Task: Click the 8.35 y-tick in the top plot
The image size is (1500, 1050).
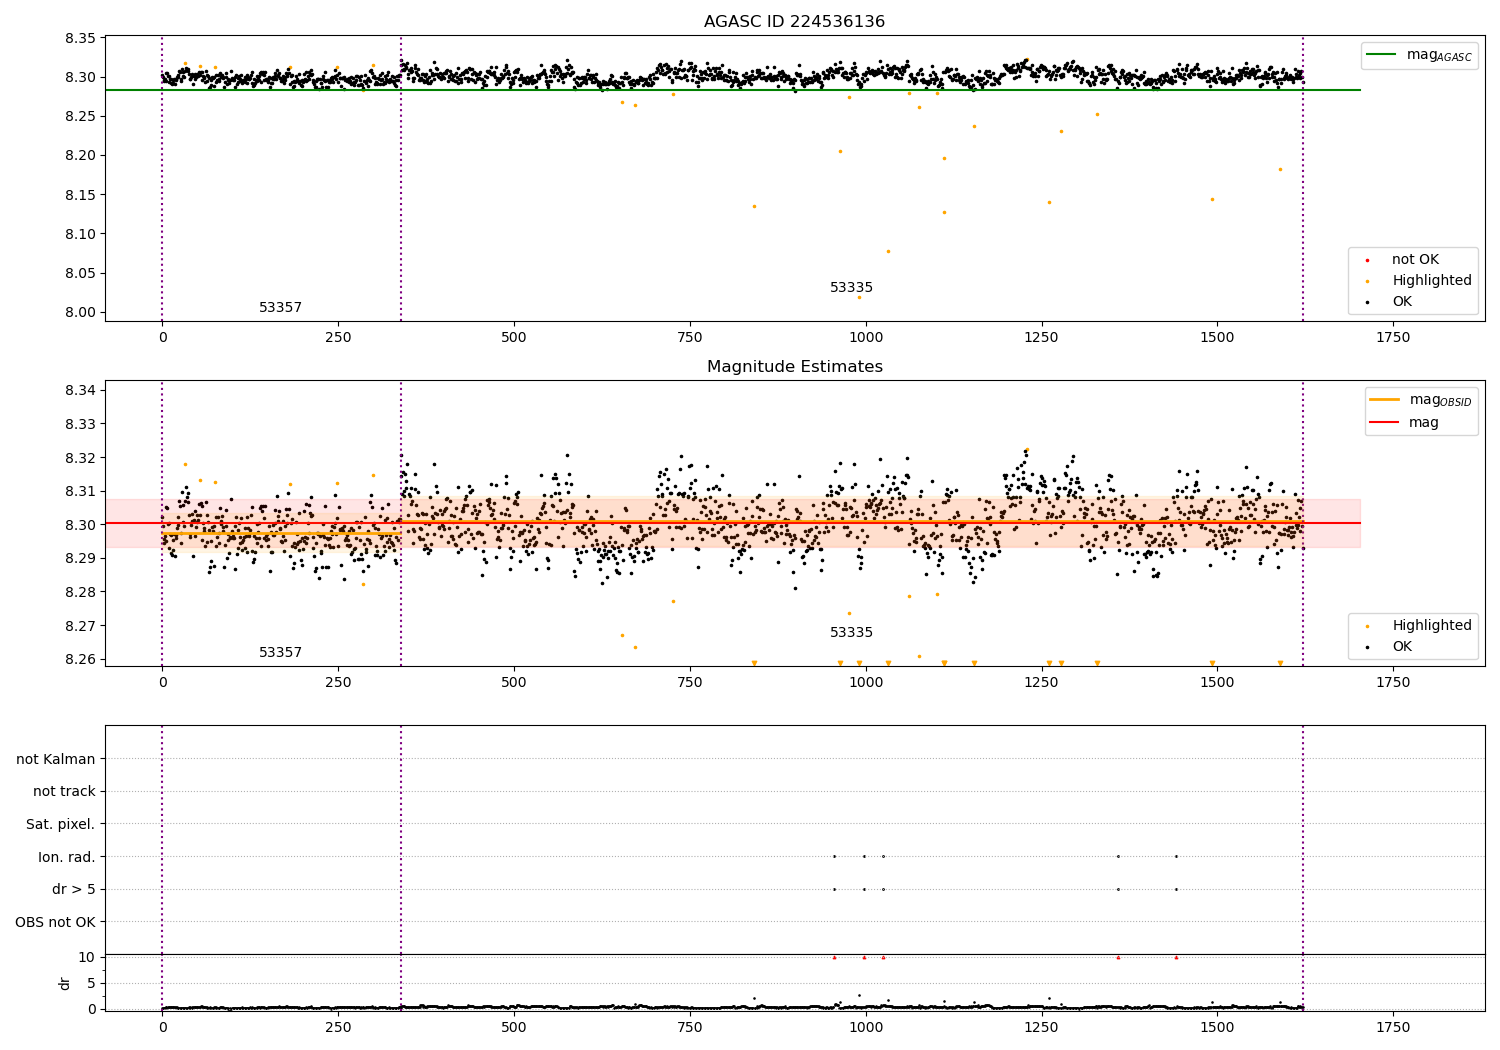Action: pos(80,39)
